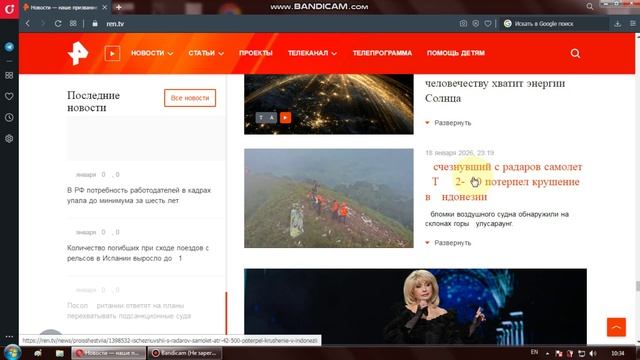Open the ТЕЛЕПРОГРАММА menu item
640x360 pixels.
[382, 53]
